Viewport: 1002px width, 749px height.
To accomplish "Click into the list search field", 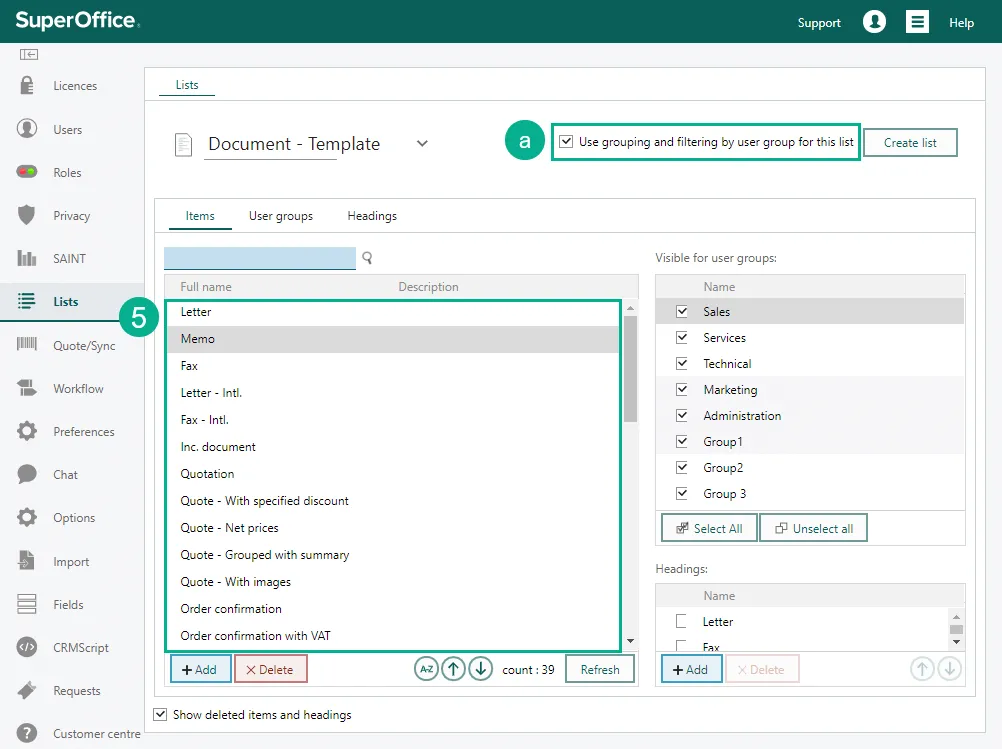I will click(x=259, y=259).
